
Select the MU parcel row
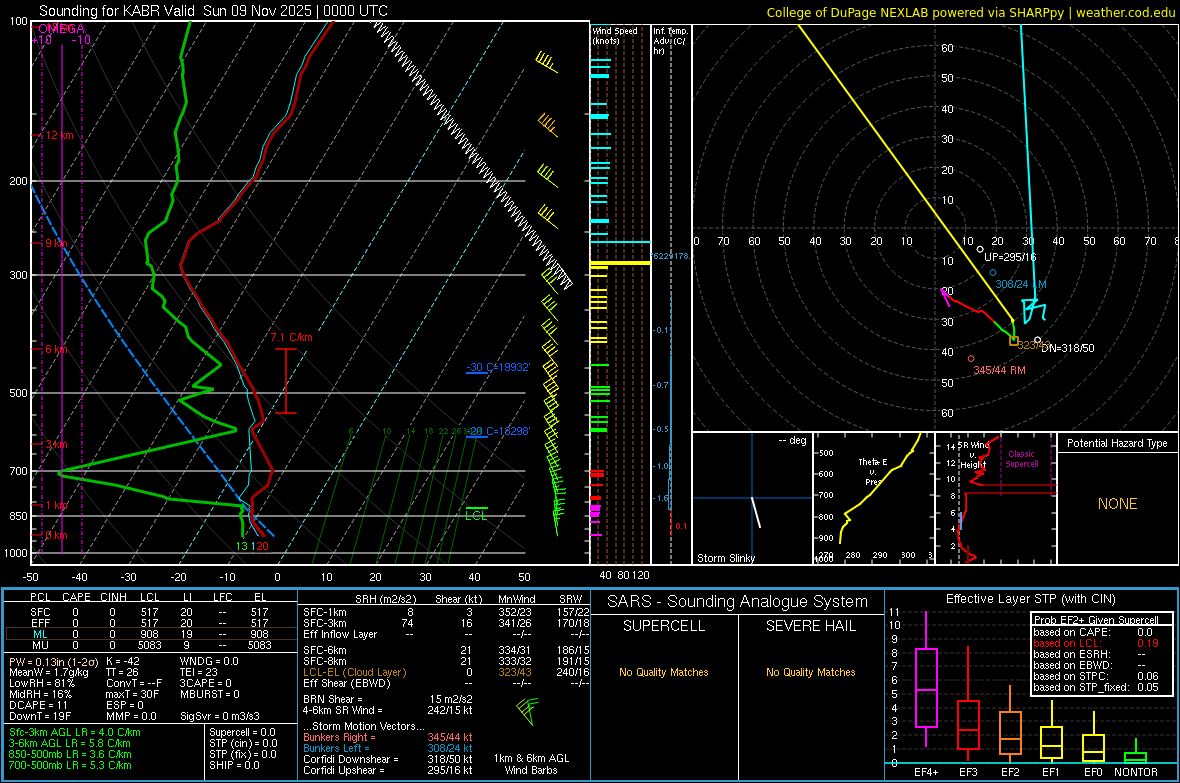(x=151, y=645)
